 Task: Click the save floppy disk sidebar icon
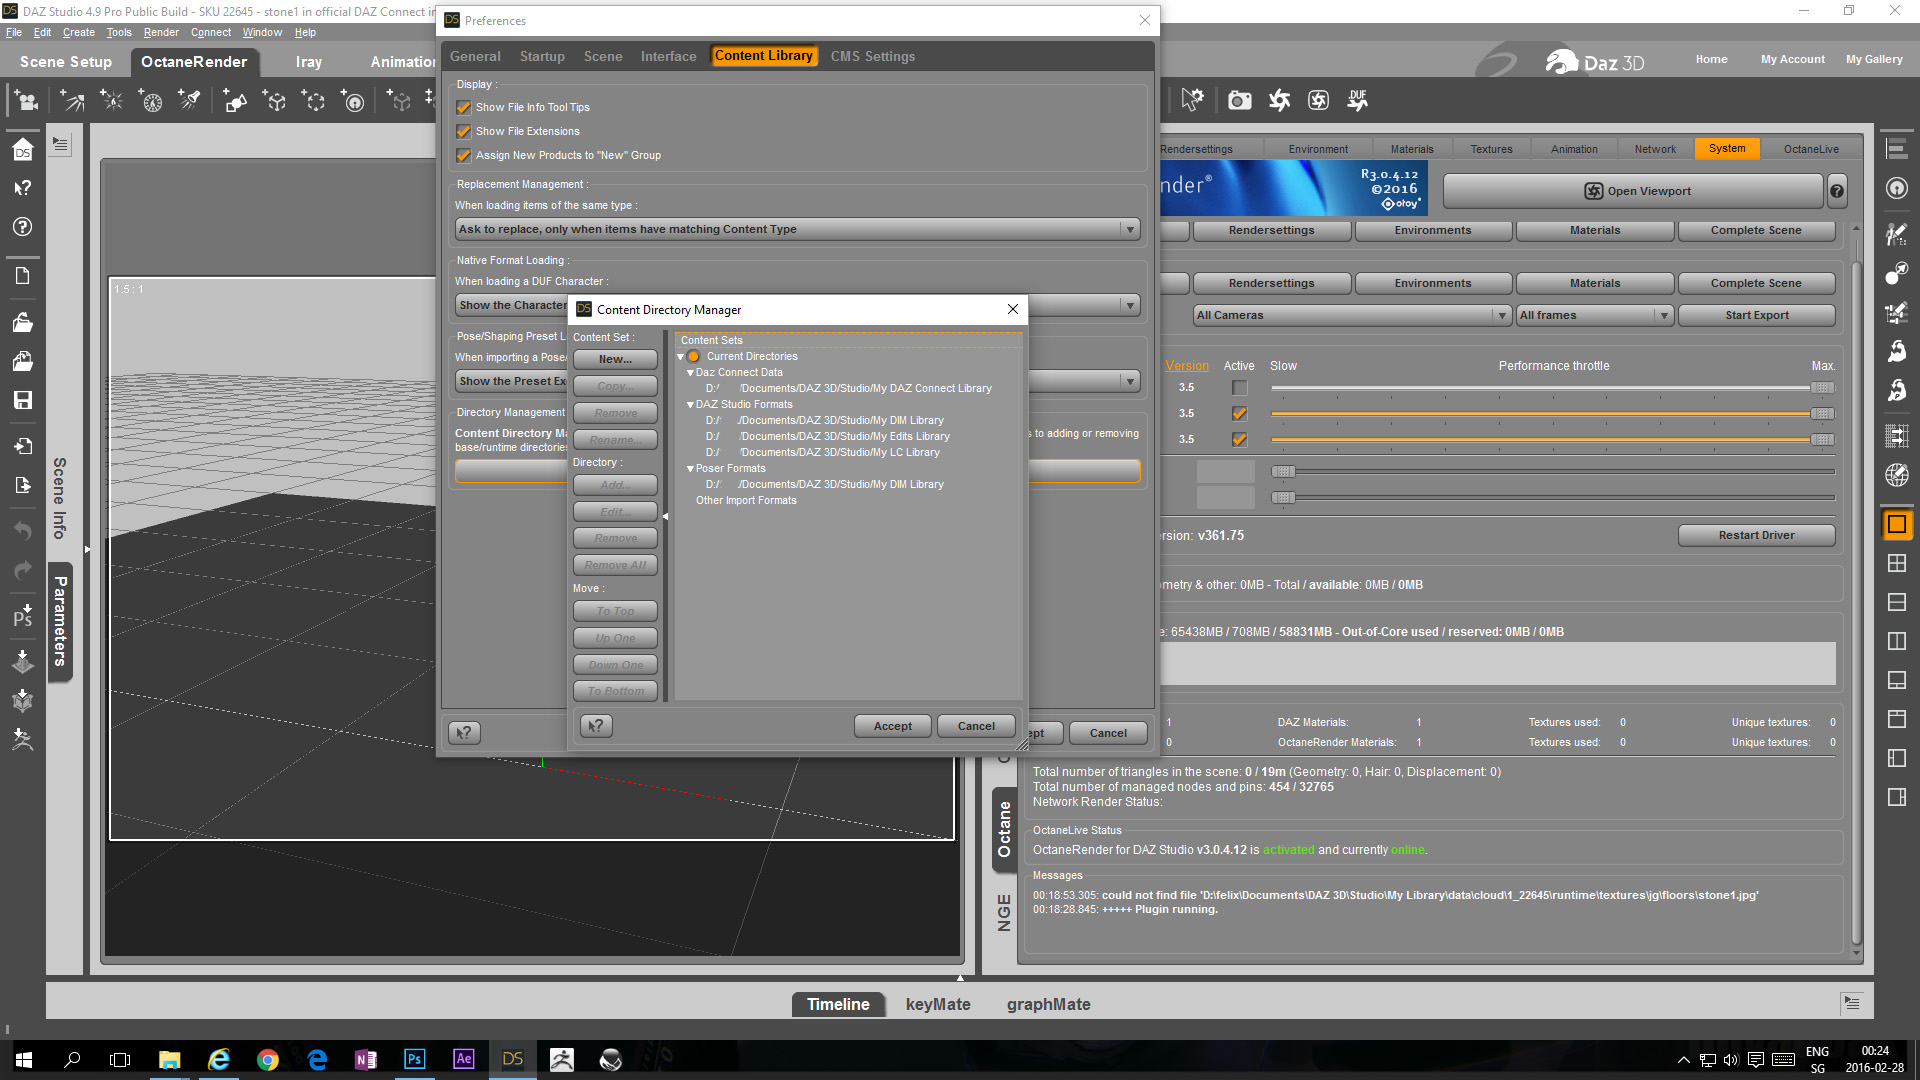22,400
